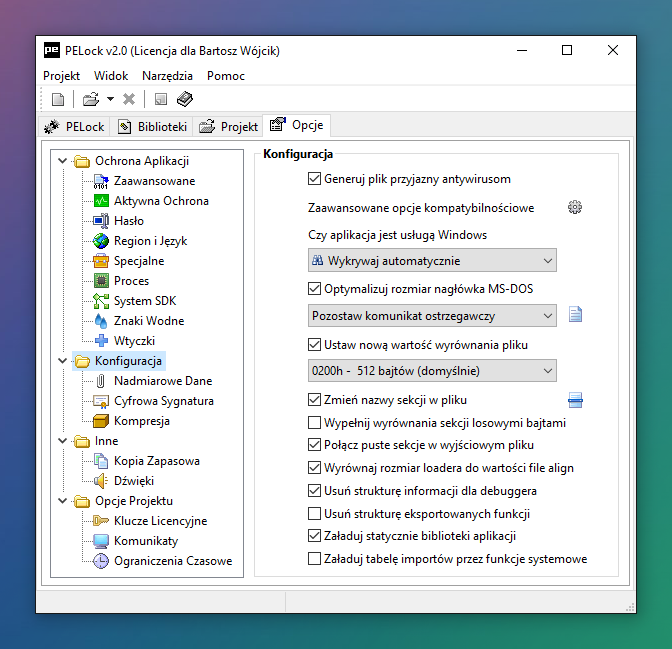672x649 pixels.
Task: Click the new project file icon
Action: tap(58, 99)
